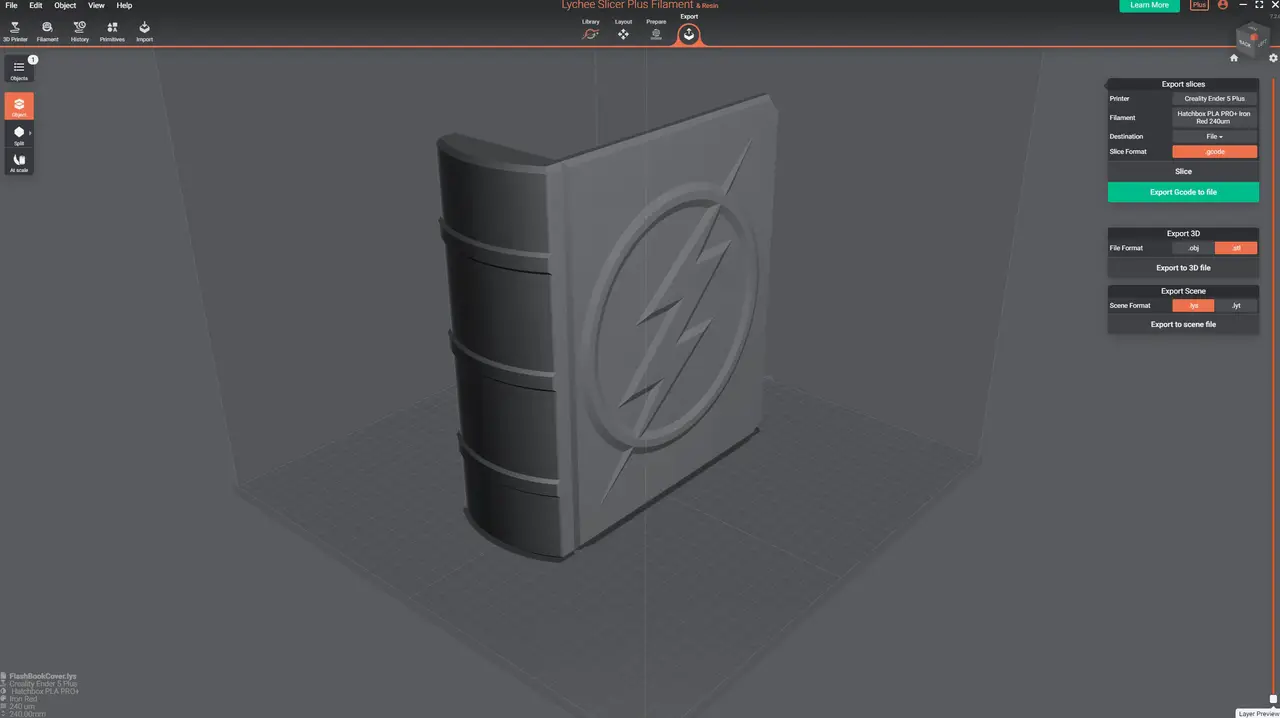Choose the .lyt scene format
Viewport: 1280px width, 718px height.
1236,305
